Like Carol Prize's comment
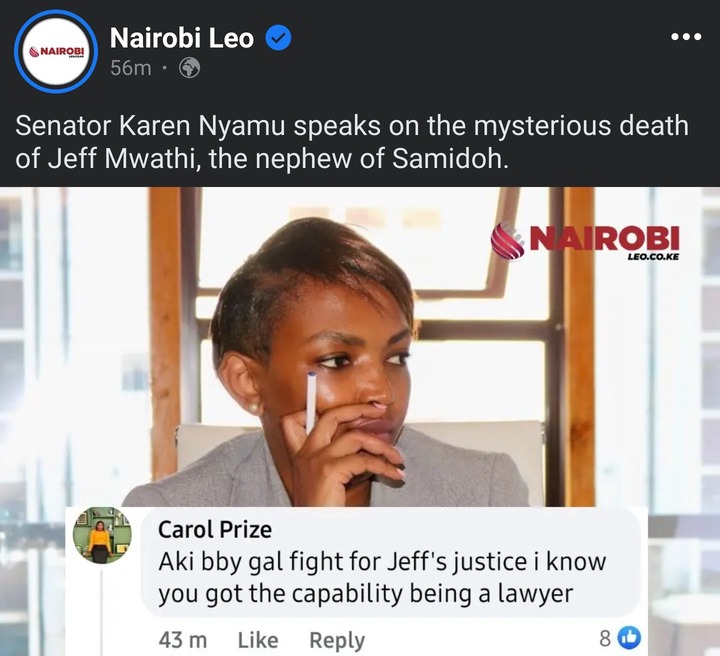720x656 pixels. tap(258, 640)
